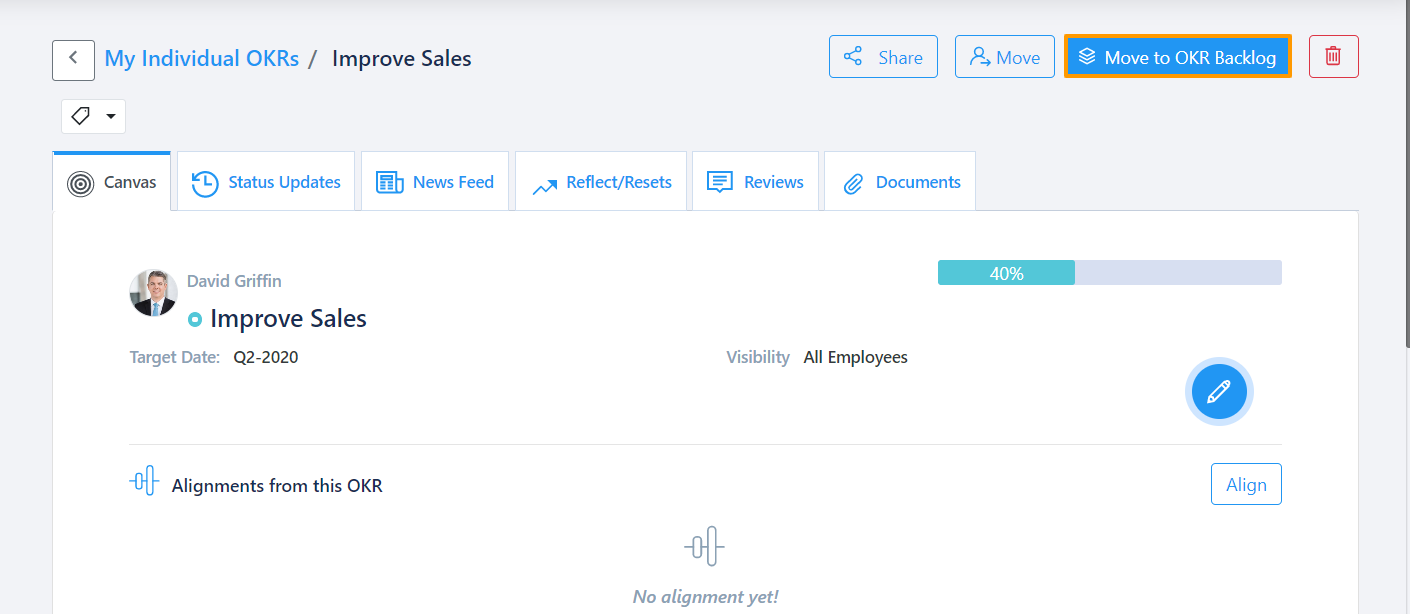Open the News Feed tab
The height and width of the screenshot is (614, 1410).
435,182
